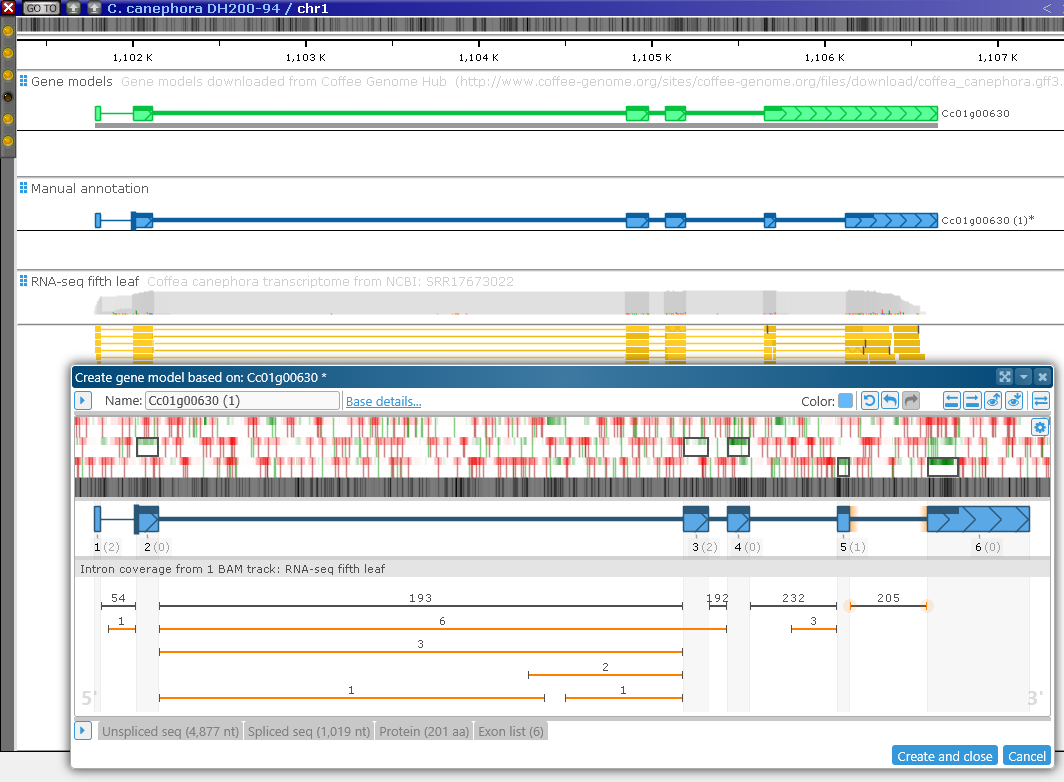Click the gene model Name input field
Screen dimensions: 1064x782
242,401
